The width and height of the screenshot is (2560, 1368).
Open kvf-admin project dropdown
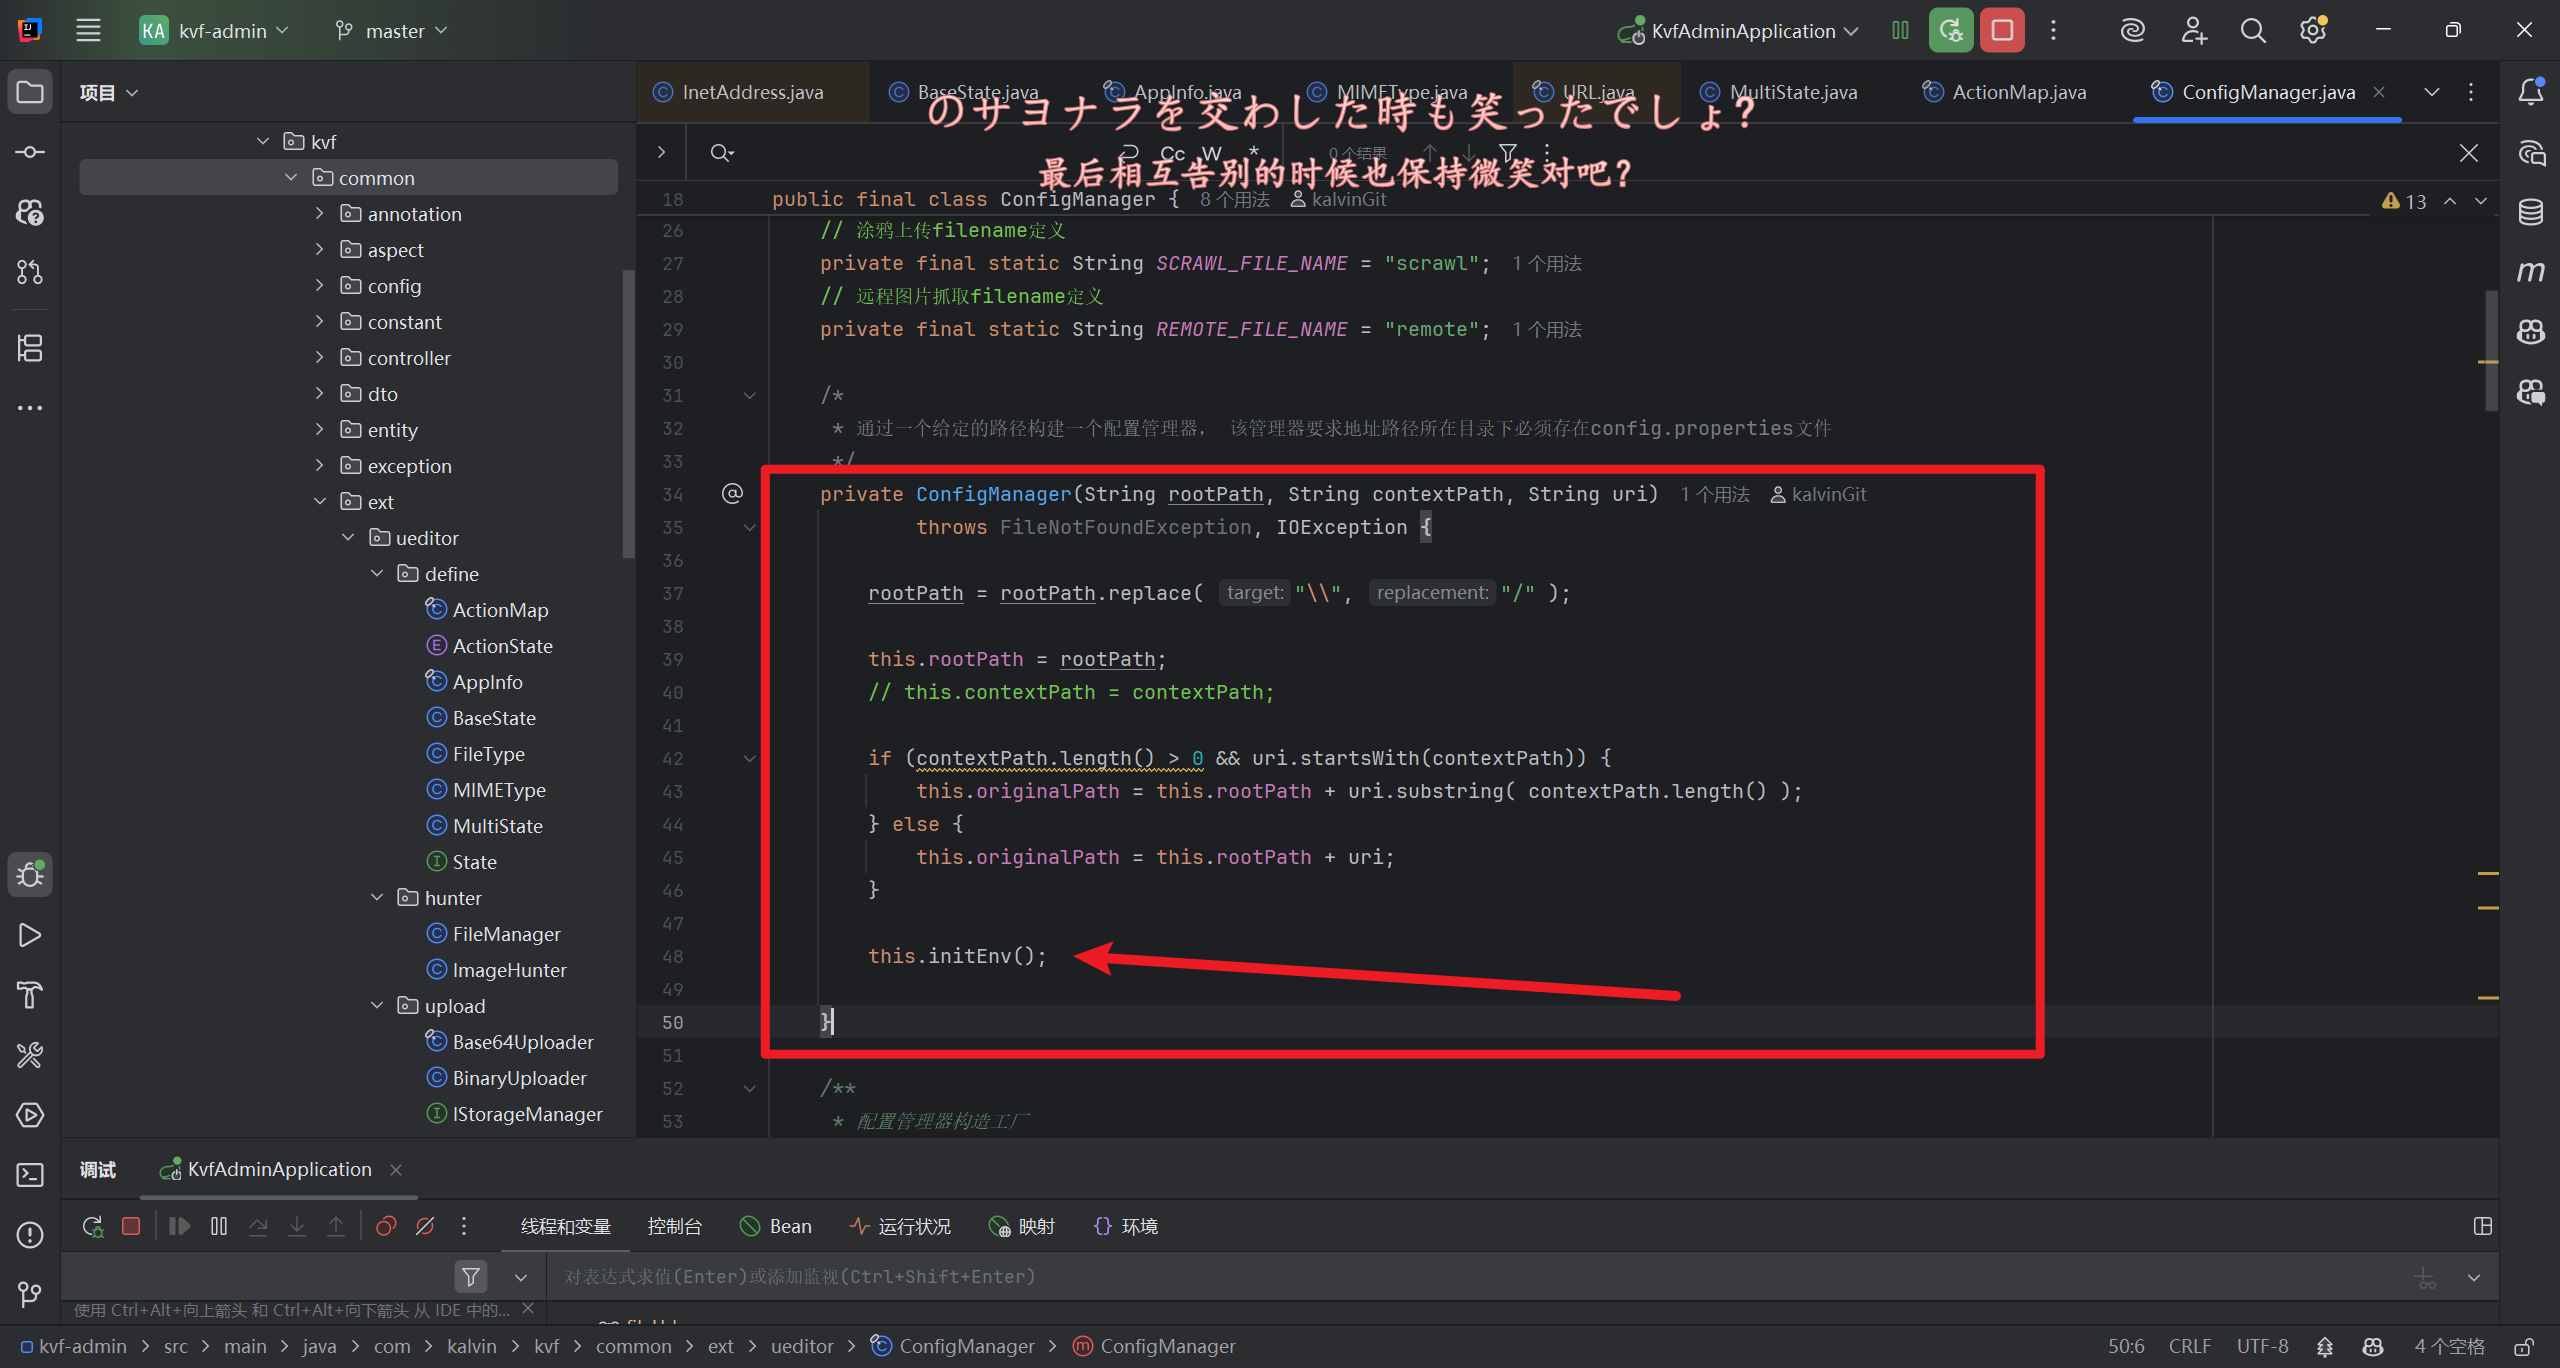tap(214, 30)
